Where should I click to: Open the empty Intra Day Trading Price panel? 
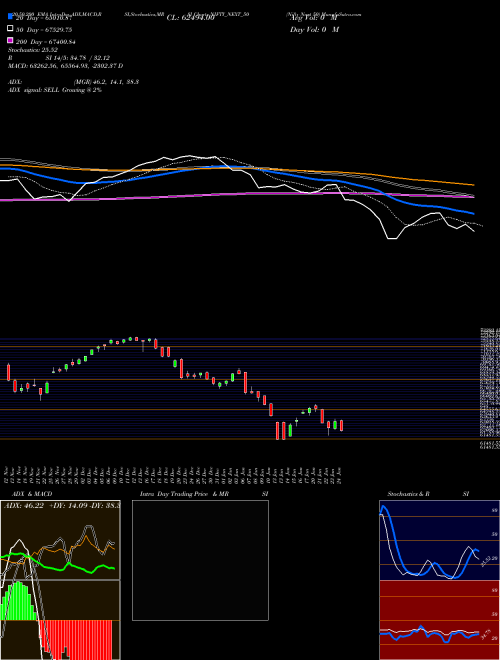click(x=200, y=560)
